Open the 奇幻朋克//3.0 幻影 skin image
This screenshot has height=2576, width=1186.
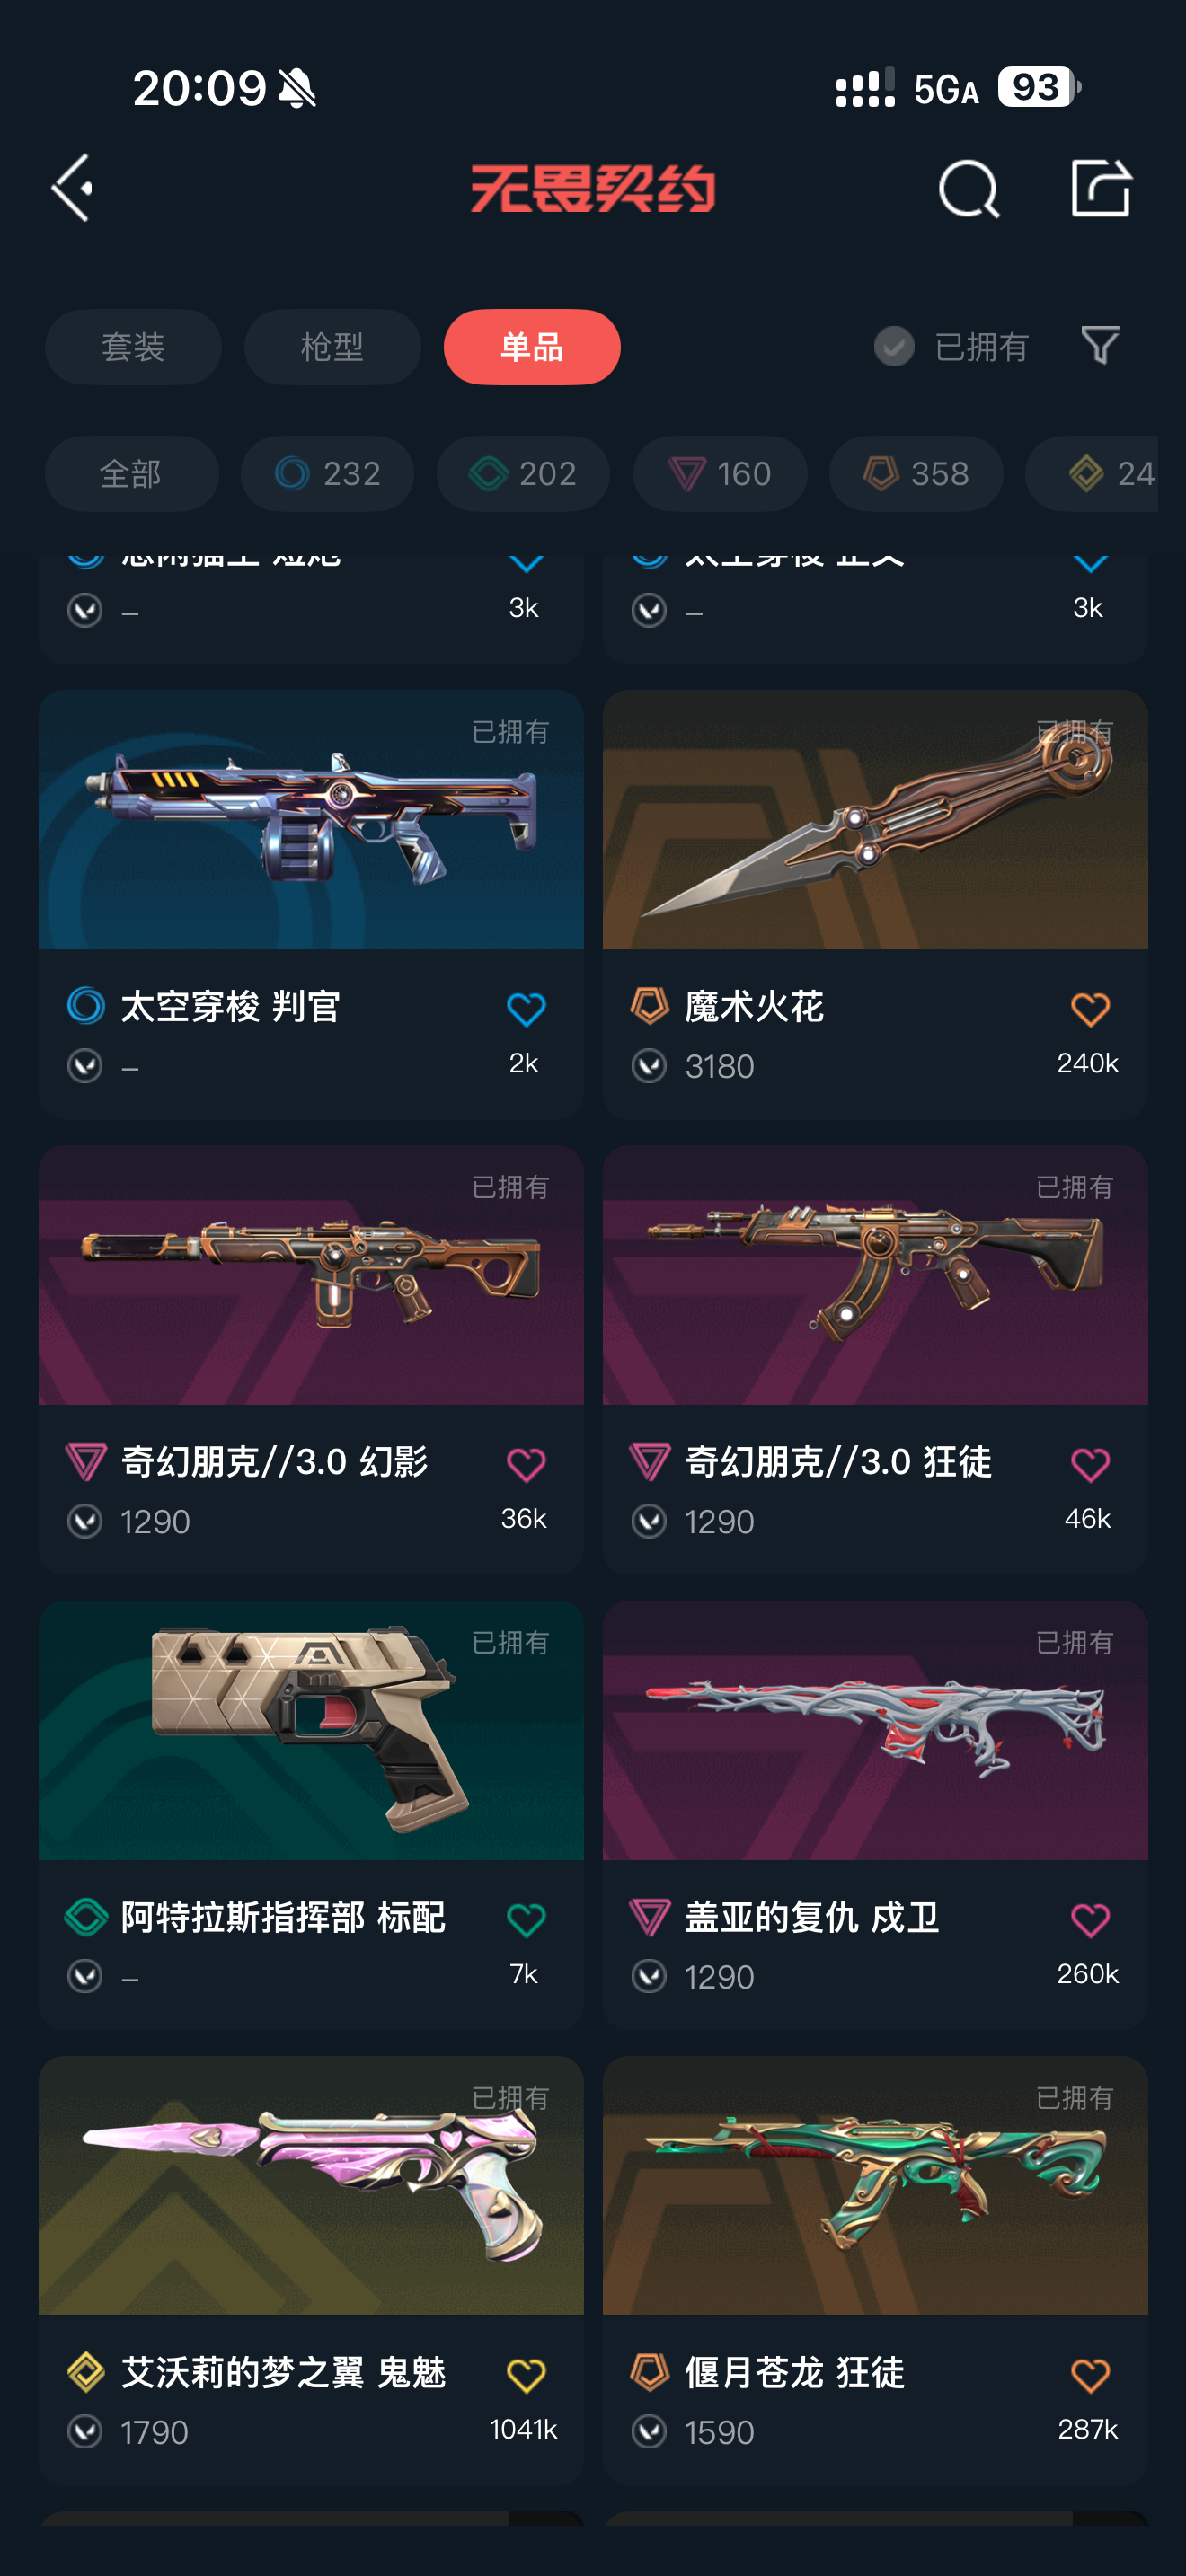(x=311, y=1275)
